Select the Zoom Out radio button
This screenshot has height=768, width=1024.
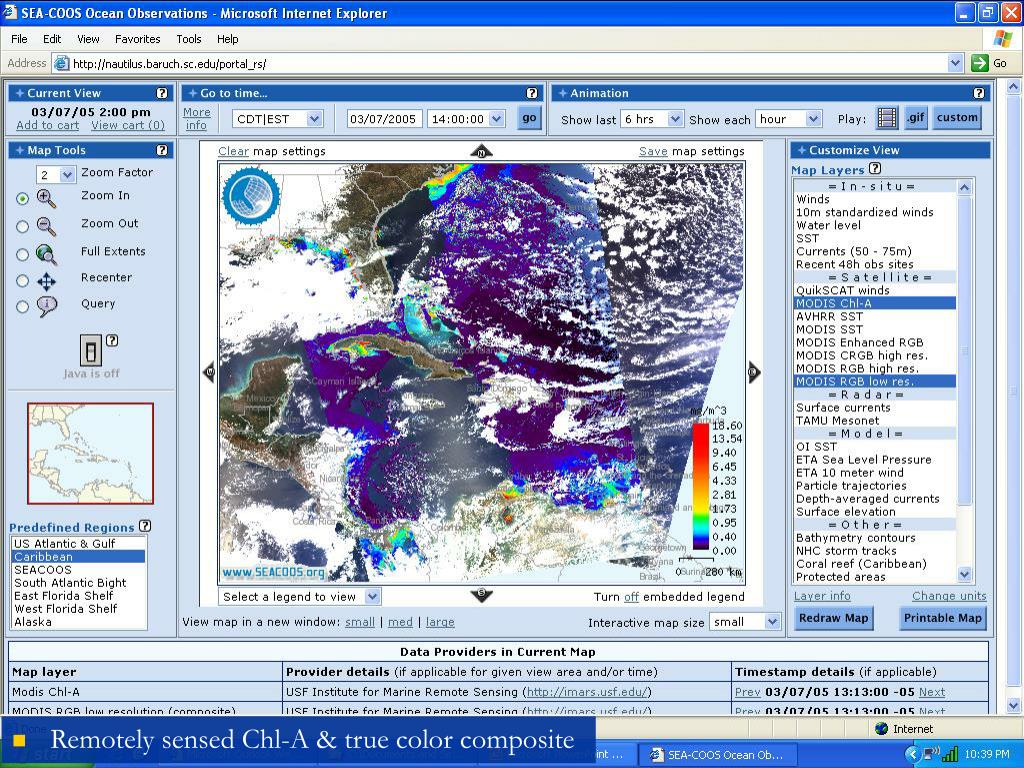[x=22, y=226]
